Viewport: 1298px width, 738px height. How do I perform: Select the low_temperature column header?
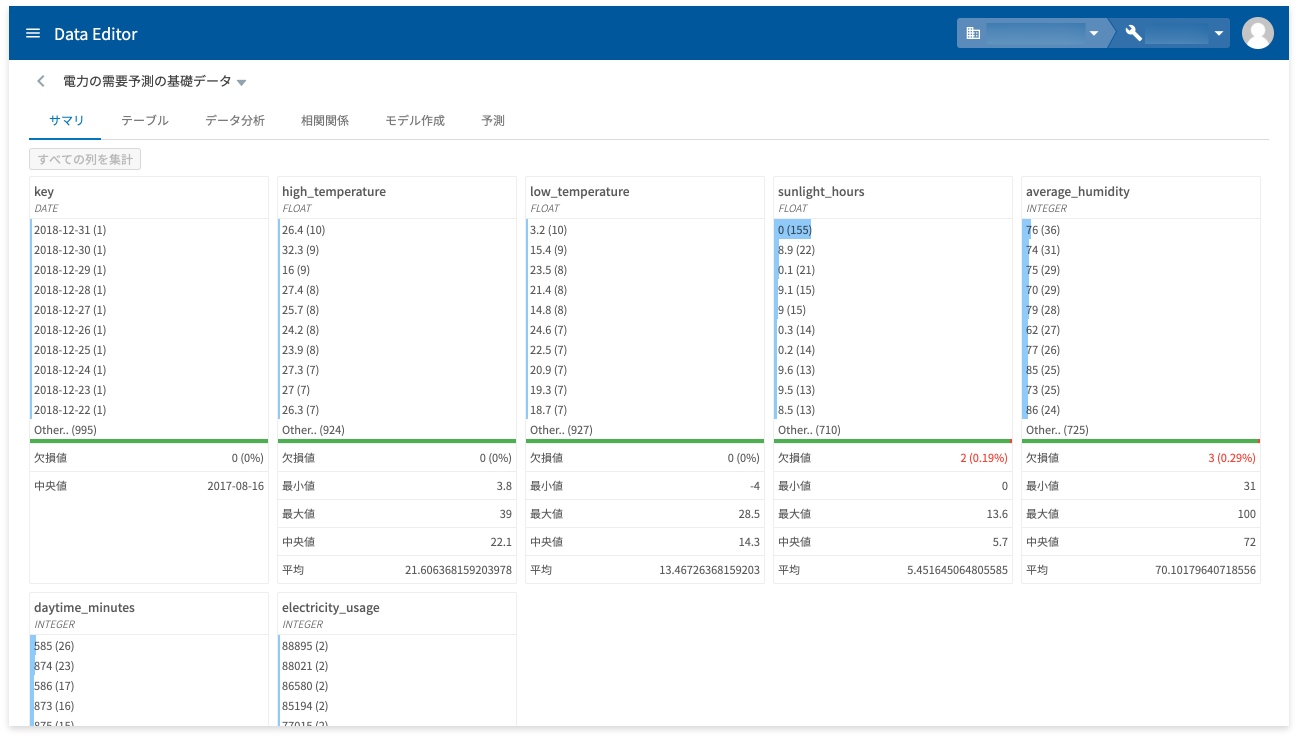point(580,191)
